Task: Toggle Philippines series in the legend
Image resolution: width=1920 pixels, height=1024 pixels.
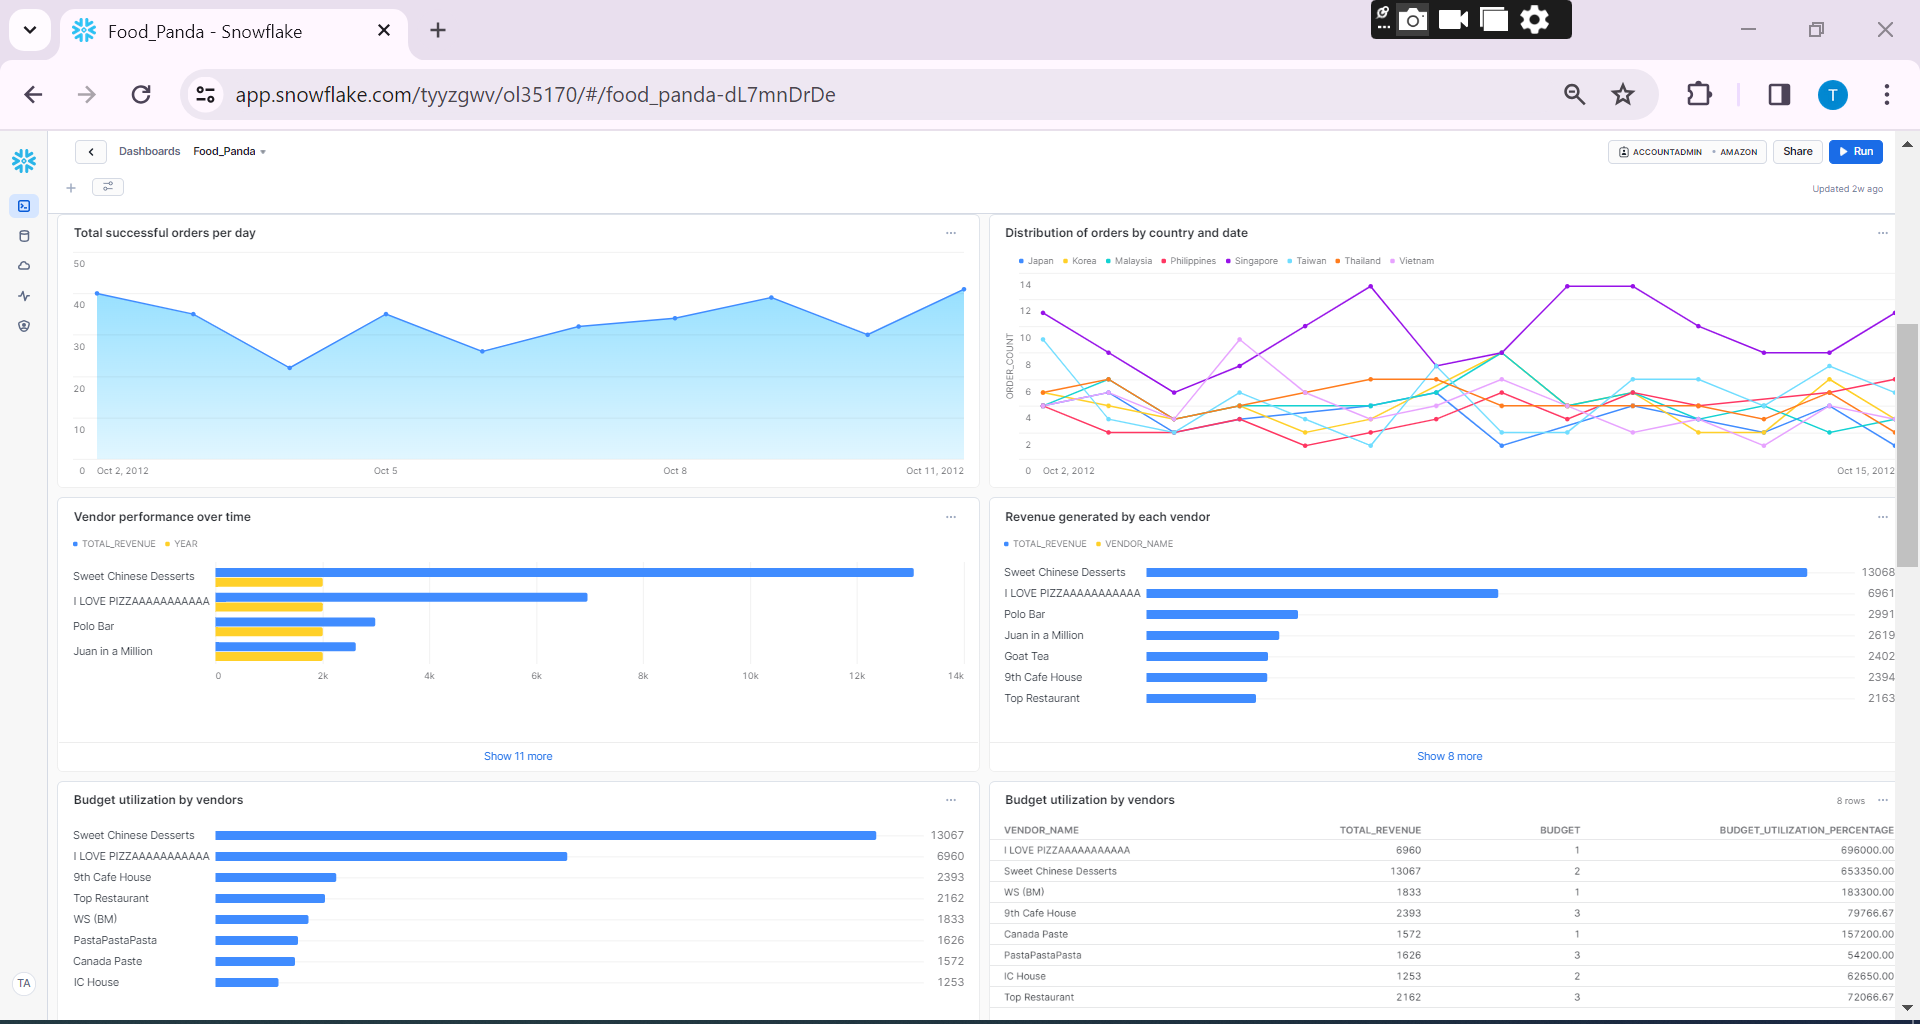Action: click(x=1189, y=261)
